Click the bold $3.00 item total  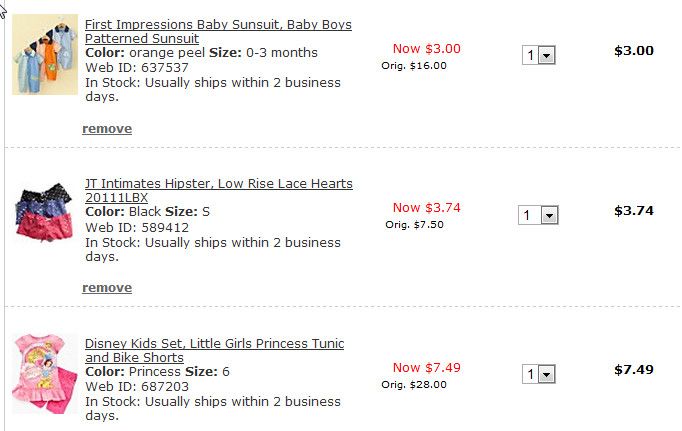click(634, 51)
